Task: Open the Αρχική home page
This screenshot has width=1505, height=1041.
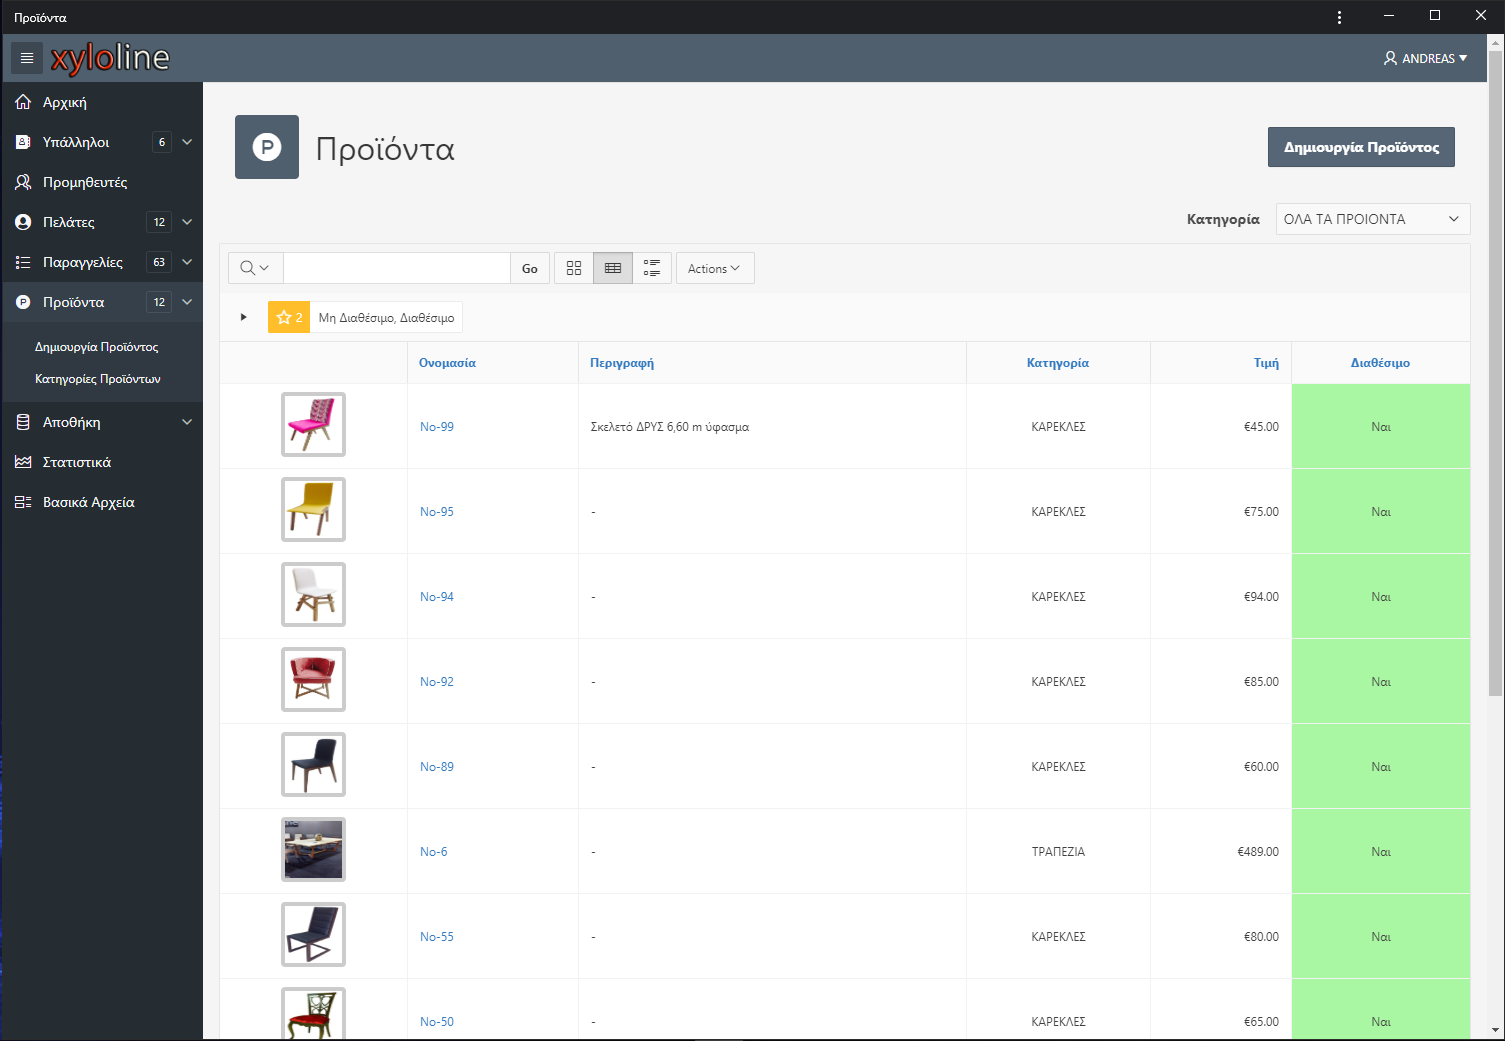Action: point(65,102)
